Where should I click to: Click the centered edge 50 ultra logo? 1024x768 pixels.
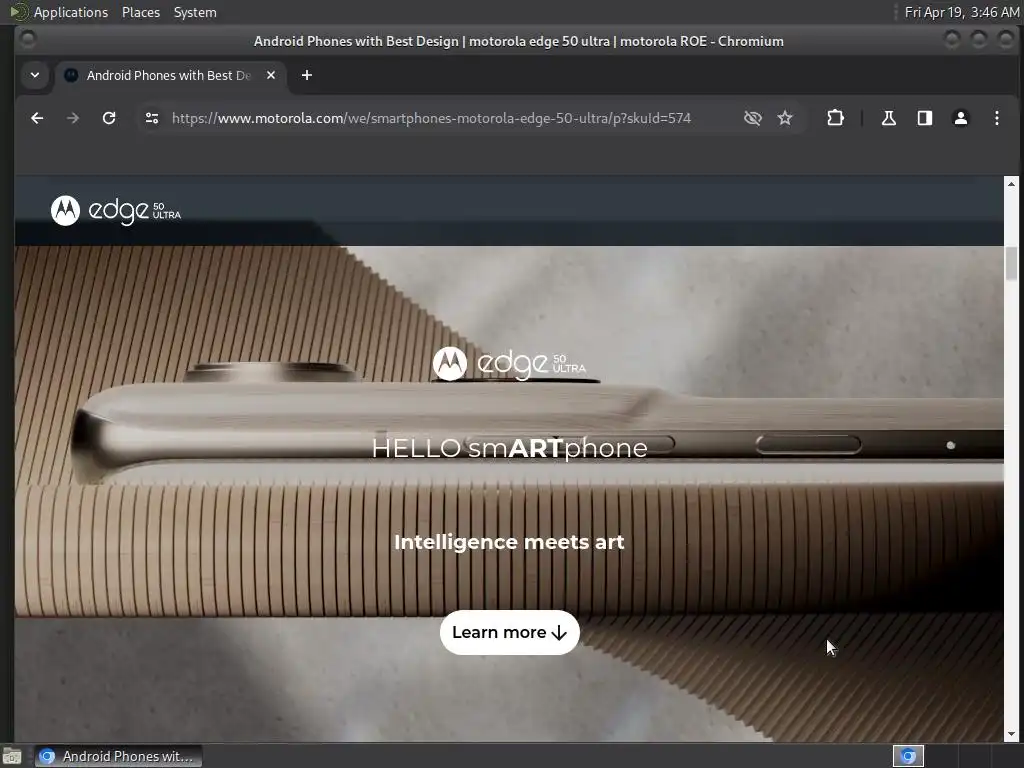[509, 363]
